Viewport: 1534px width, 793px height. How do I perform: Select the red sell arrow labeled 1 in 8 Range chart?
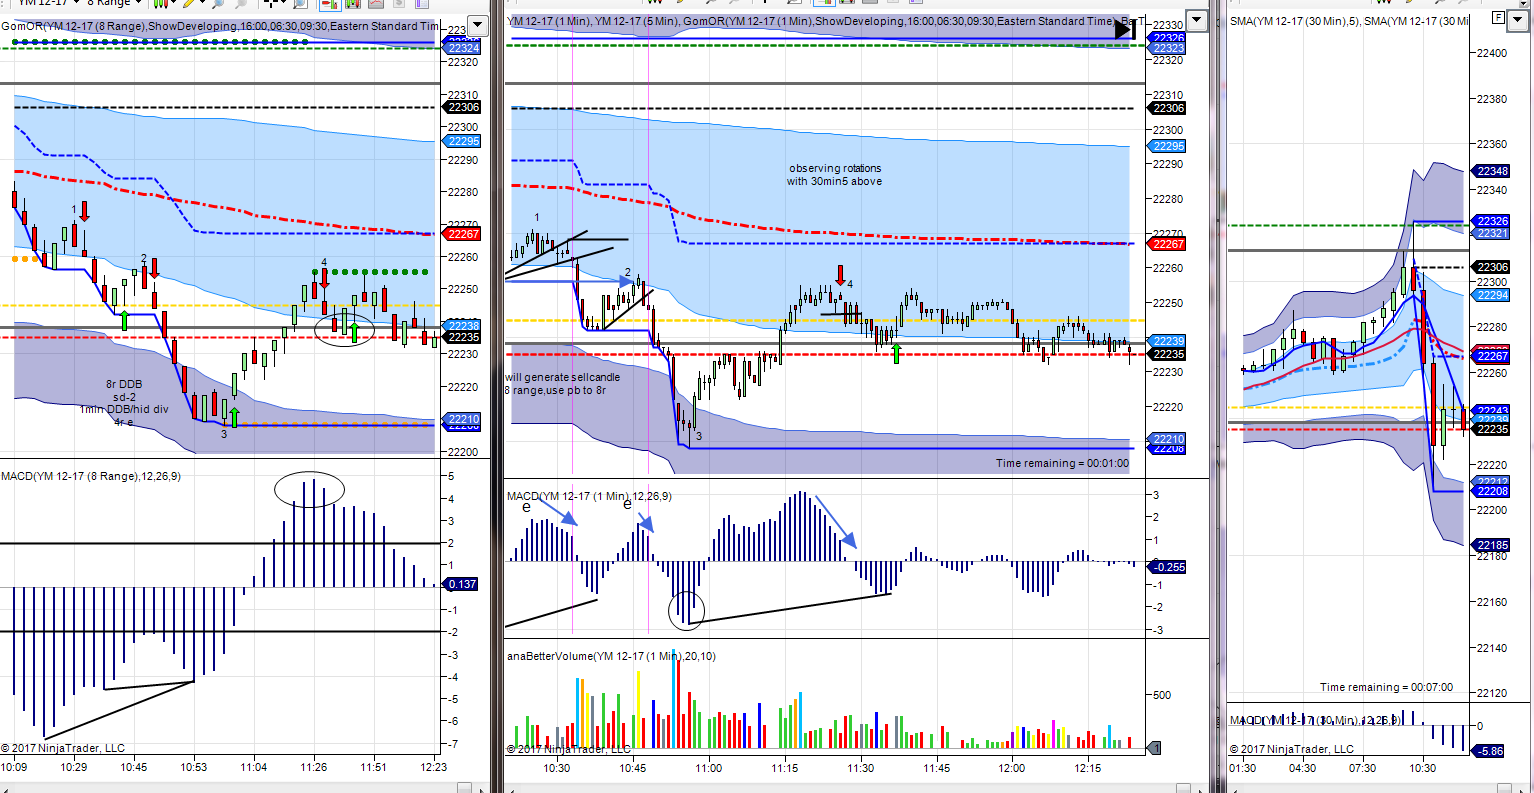85,211
